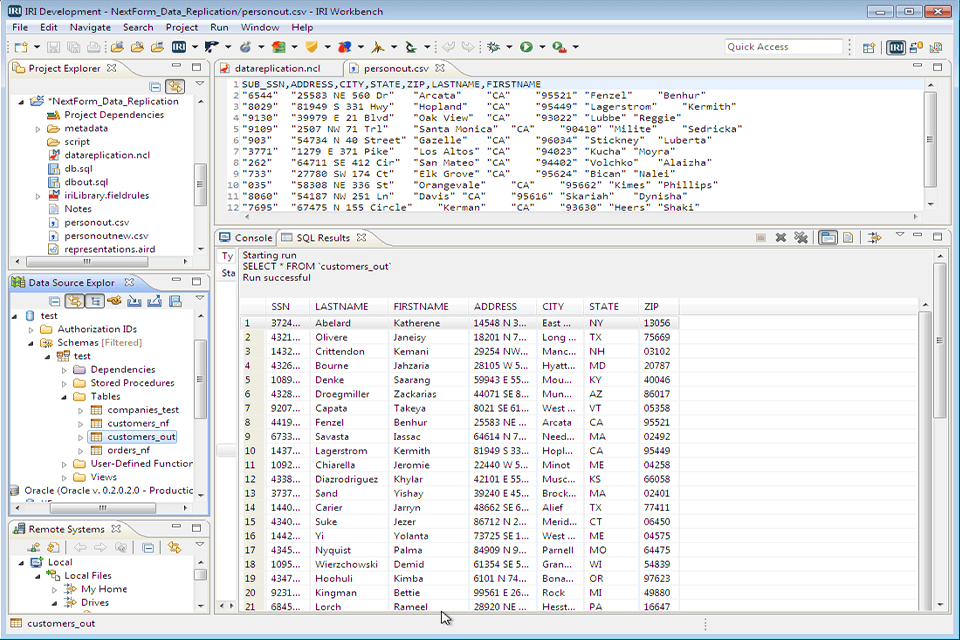The image size is (960, 640).
Task: Click the Project Explorer horizontal scrollbar thumb
Action: click(x=87, y=262)
